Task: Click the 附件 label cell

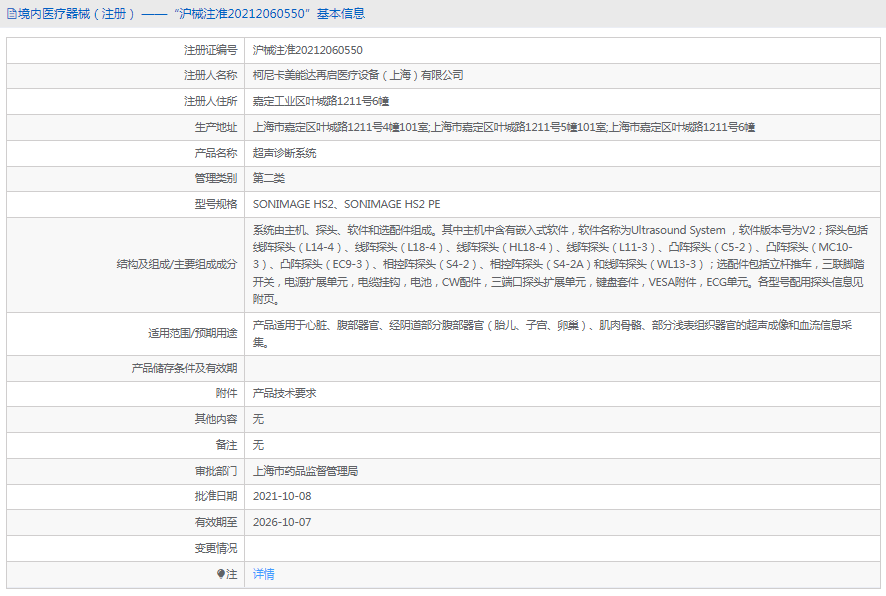Action: tap(125, 394)
